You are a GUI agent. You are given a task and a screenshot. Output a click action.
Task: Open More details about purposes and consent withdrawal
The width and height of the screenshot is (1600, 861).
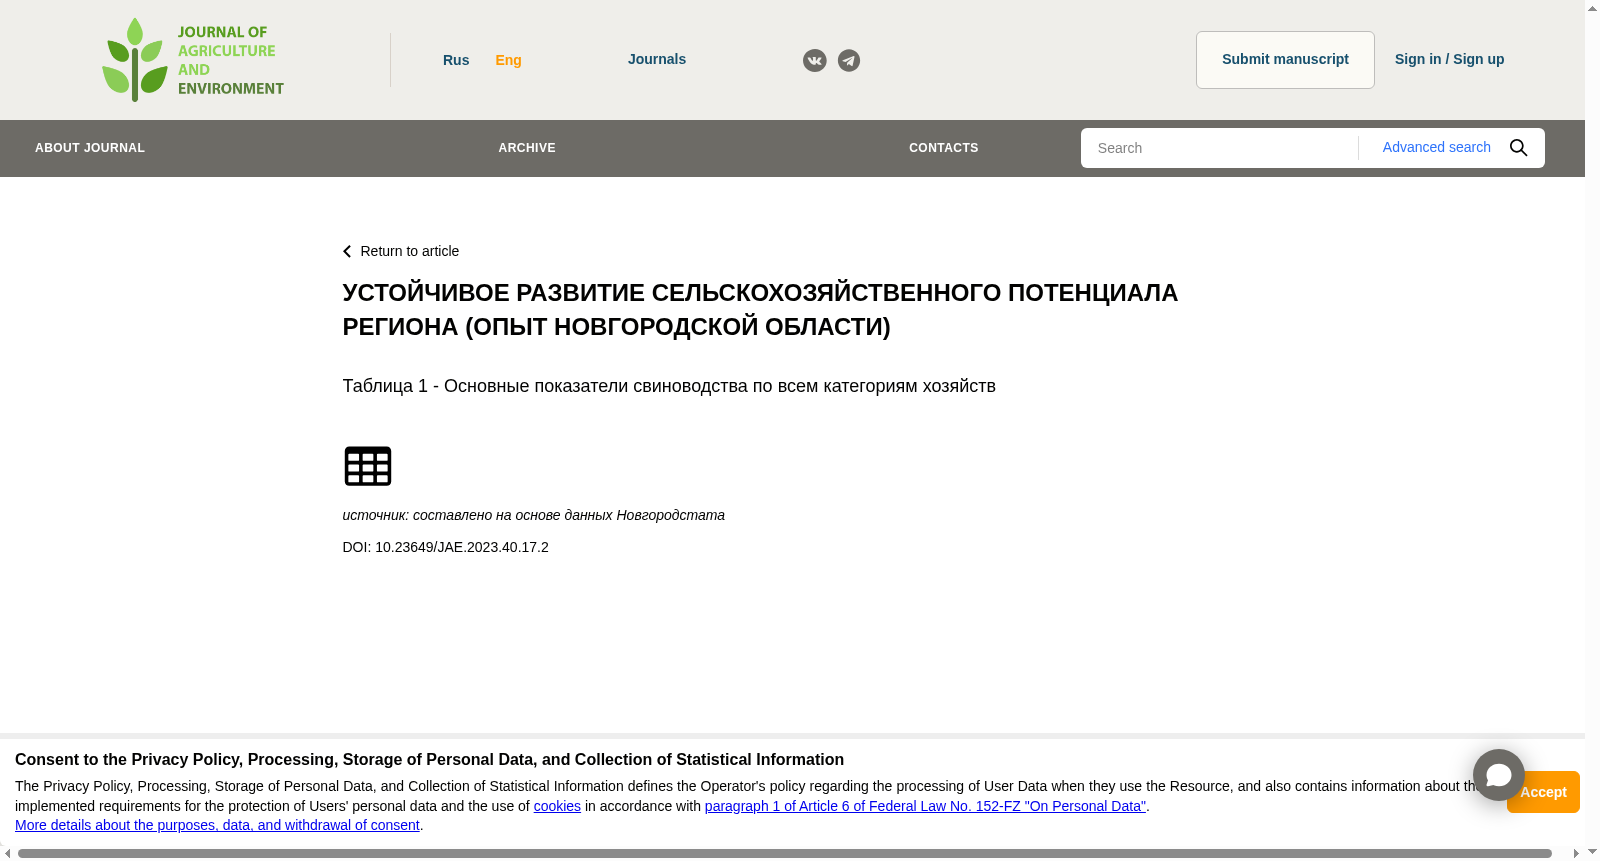tap(217, 825)
